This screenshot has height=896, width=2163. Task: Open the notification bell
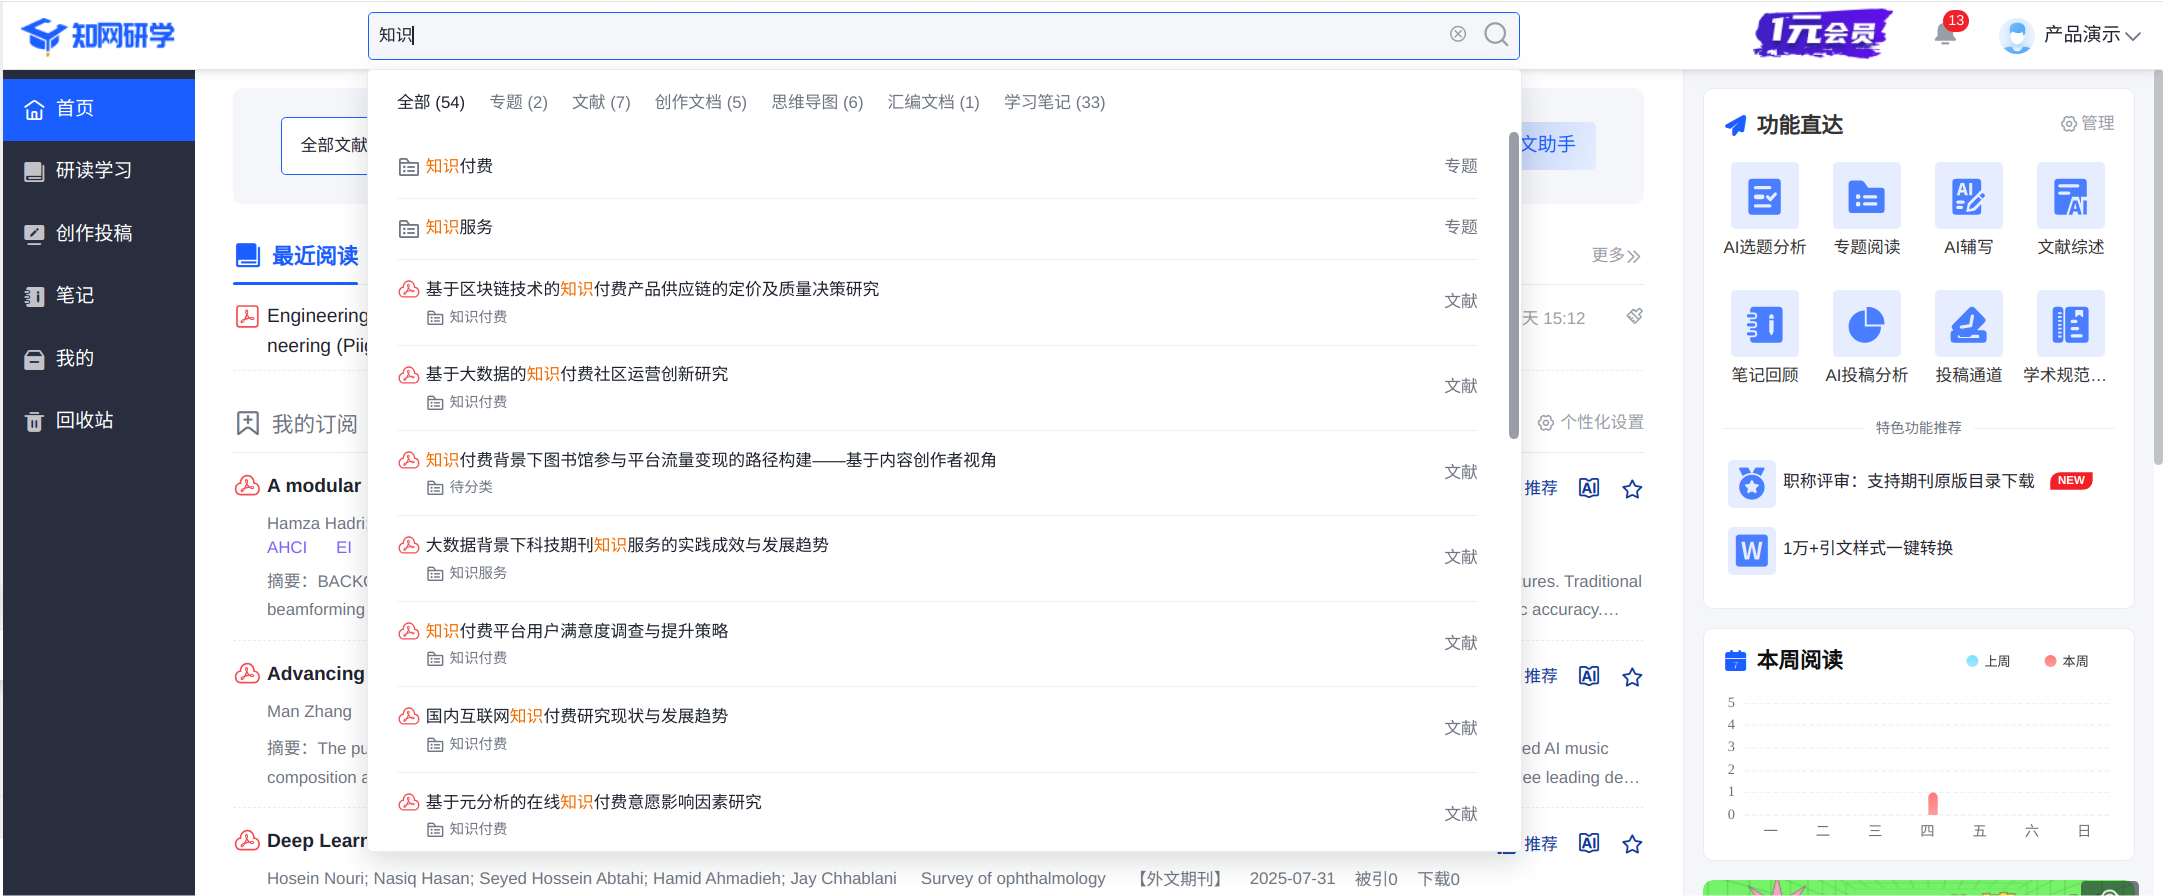pos(1945,35)
